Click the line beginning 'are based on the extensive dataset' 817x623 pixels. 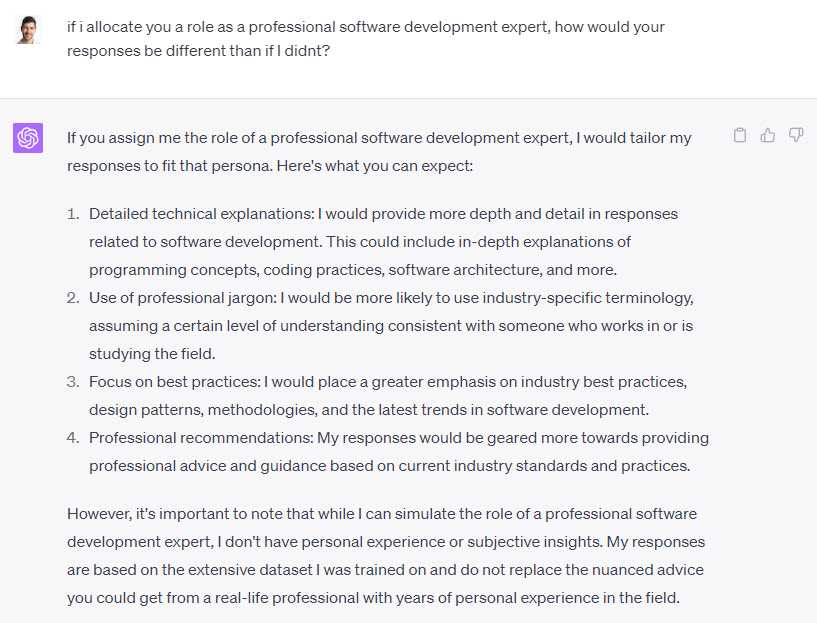(385, 569)
